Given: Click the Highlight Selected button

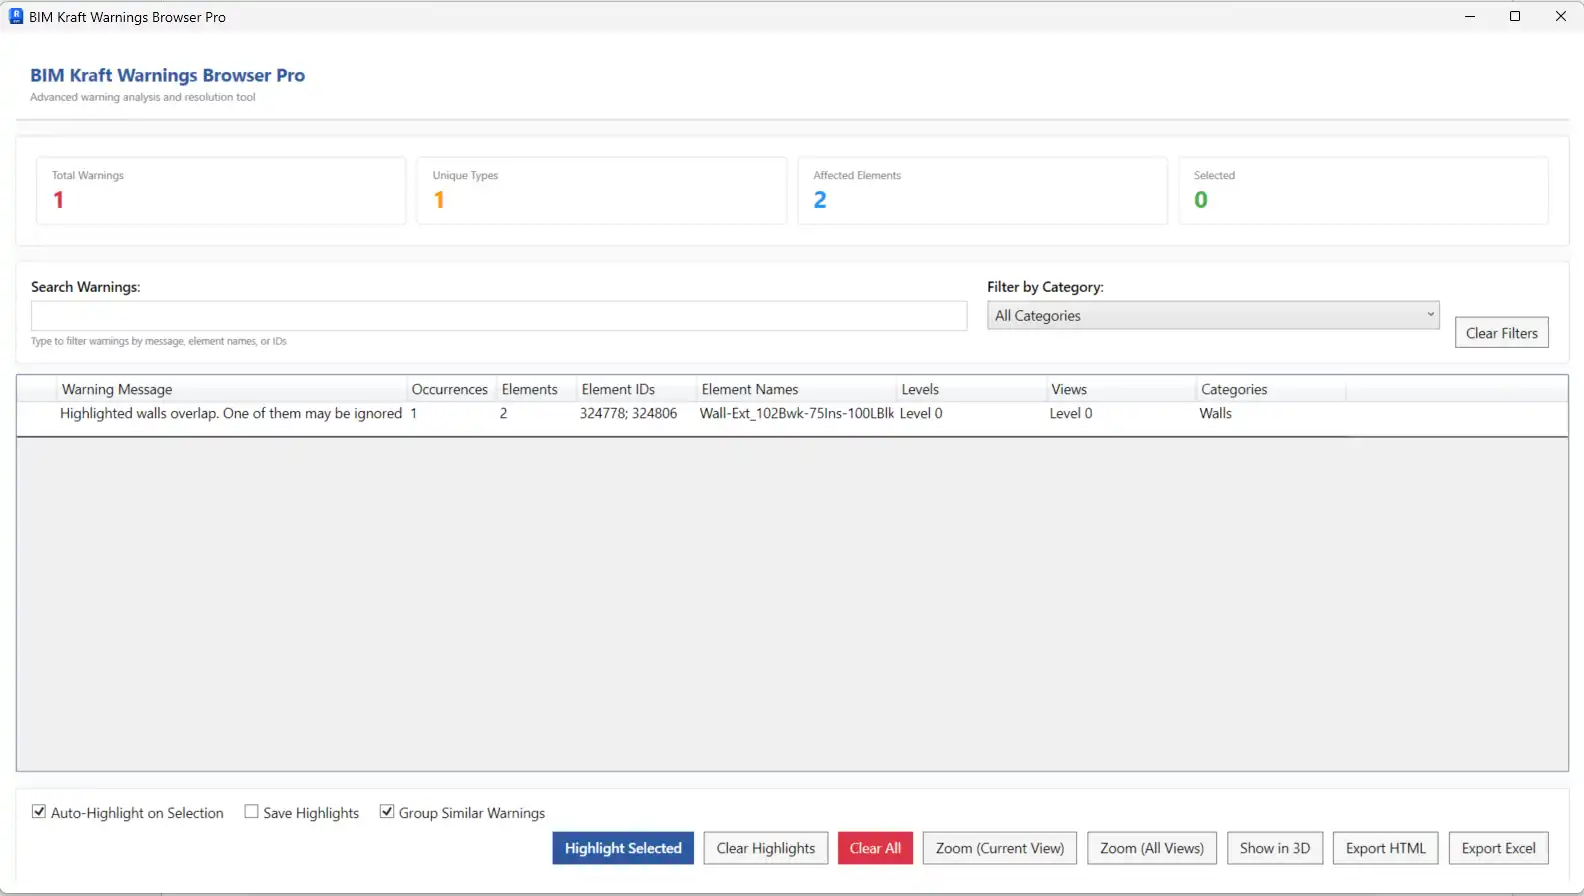Looking at the screenshot, I should (622, 848).
